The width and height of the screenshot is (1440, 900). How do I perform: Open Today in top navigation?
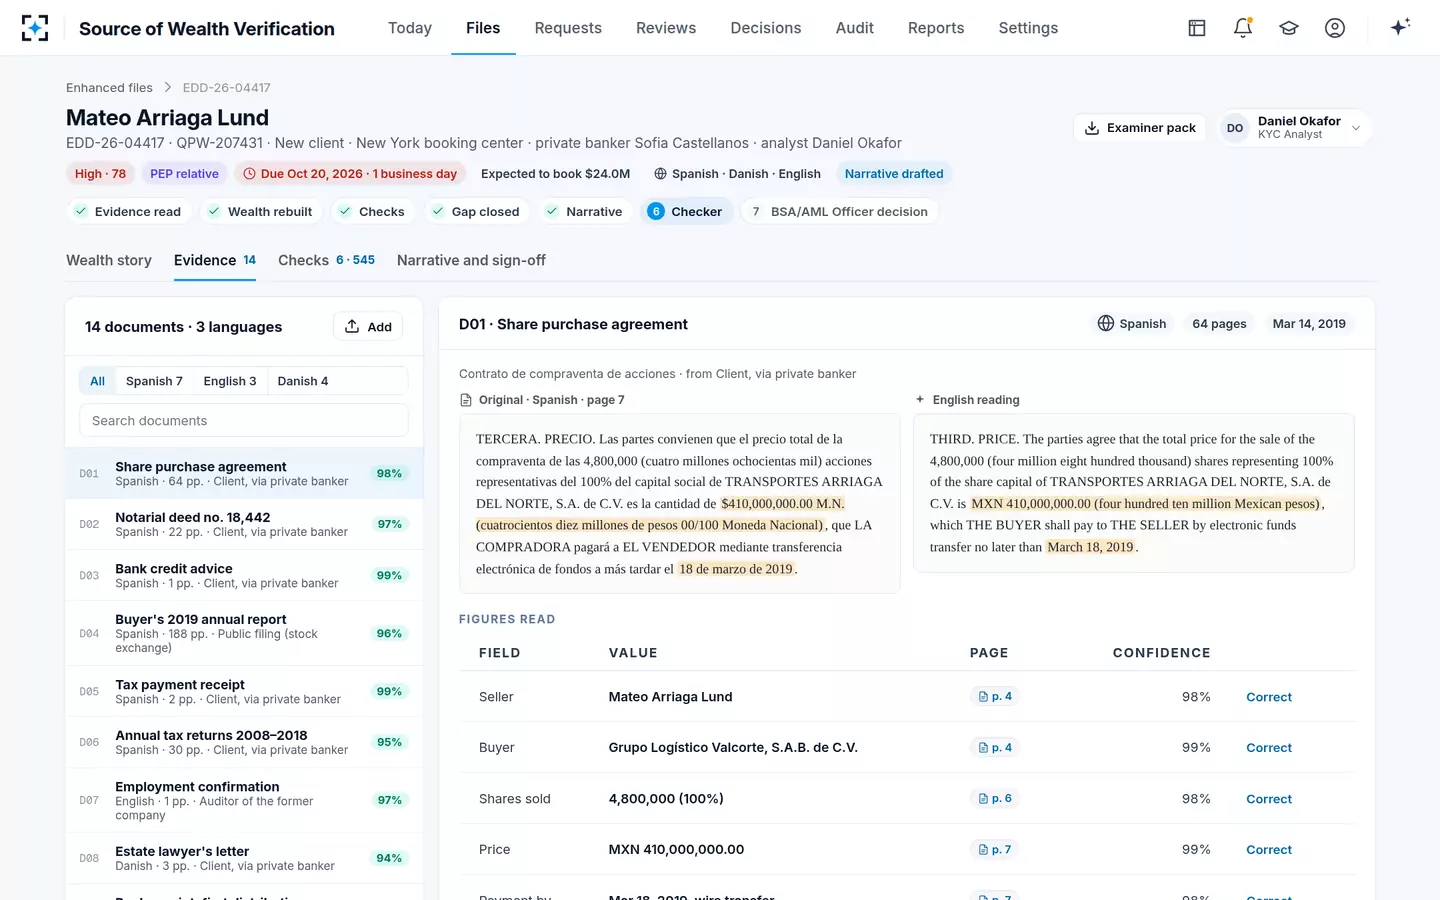click(410, 28)
